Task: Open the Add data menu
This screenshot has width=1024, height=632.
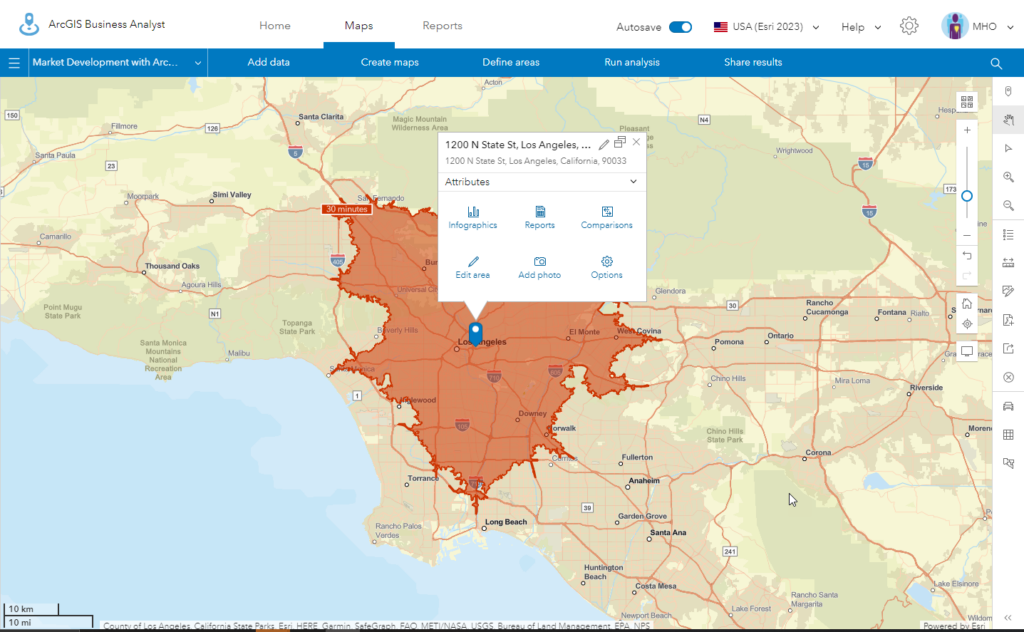Action: [x=268, y=63]
